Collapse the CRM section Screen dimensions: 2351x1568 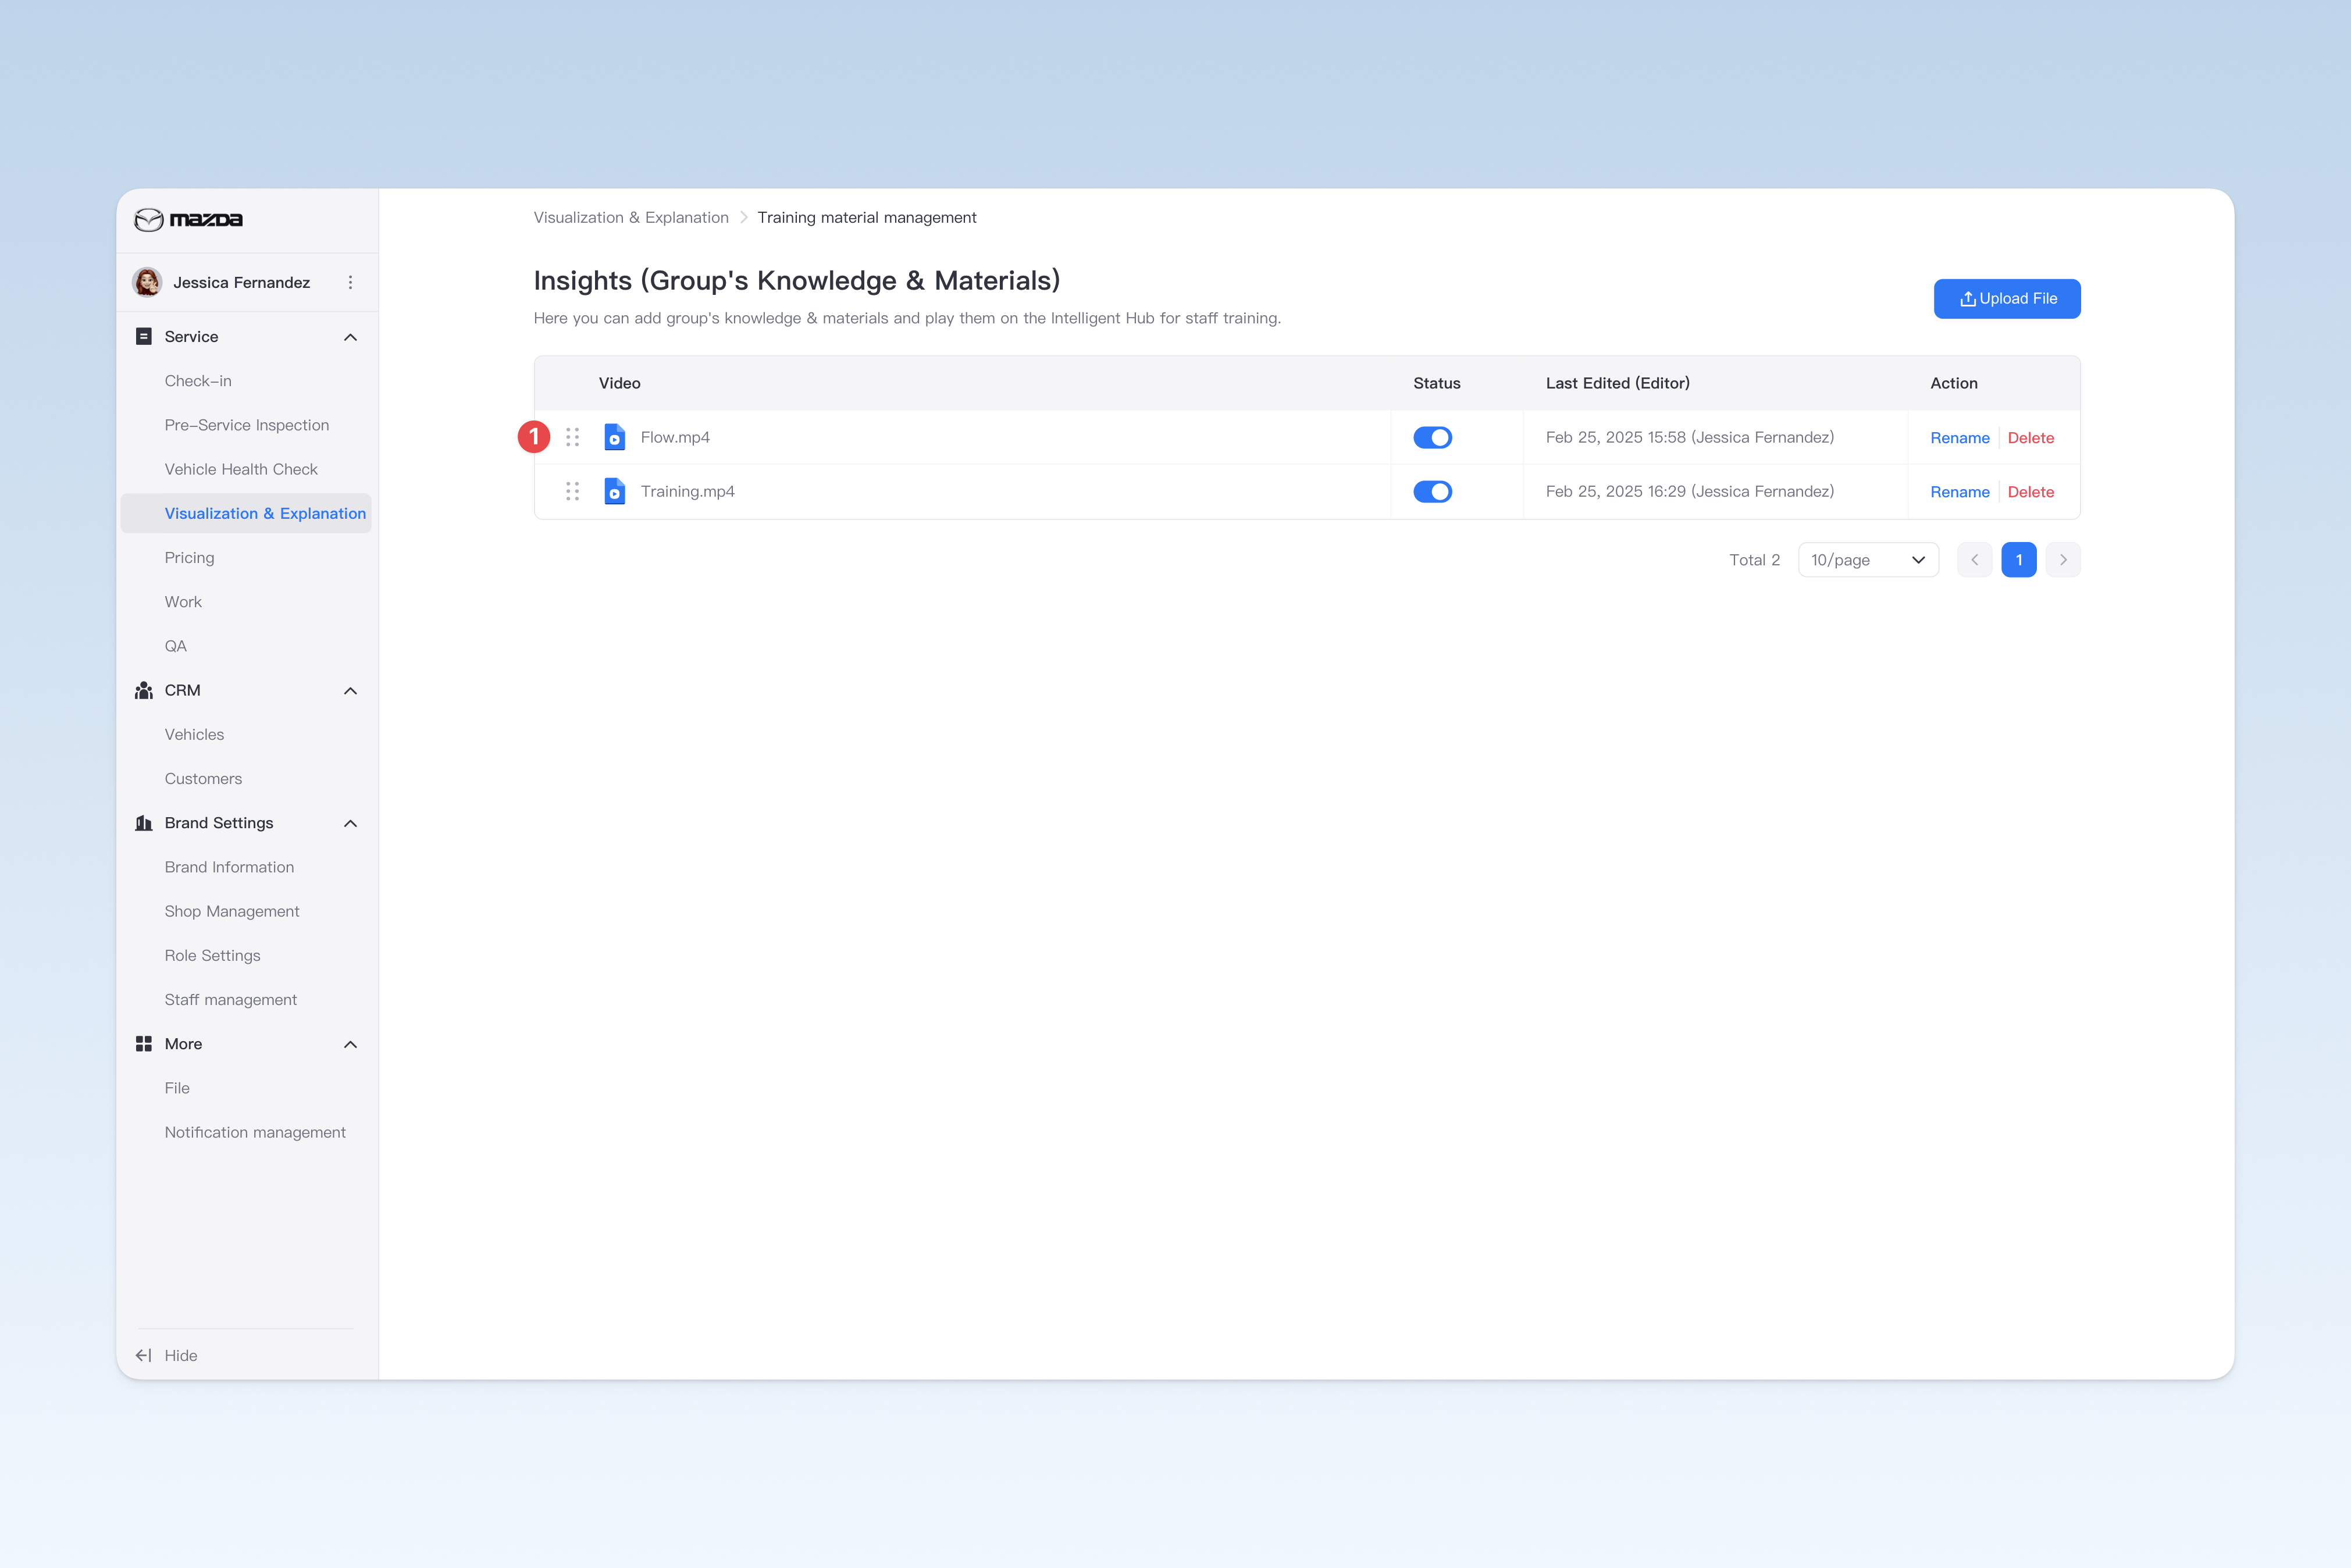[x=350, y=690]
